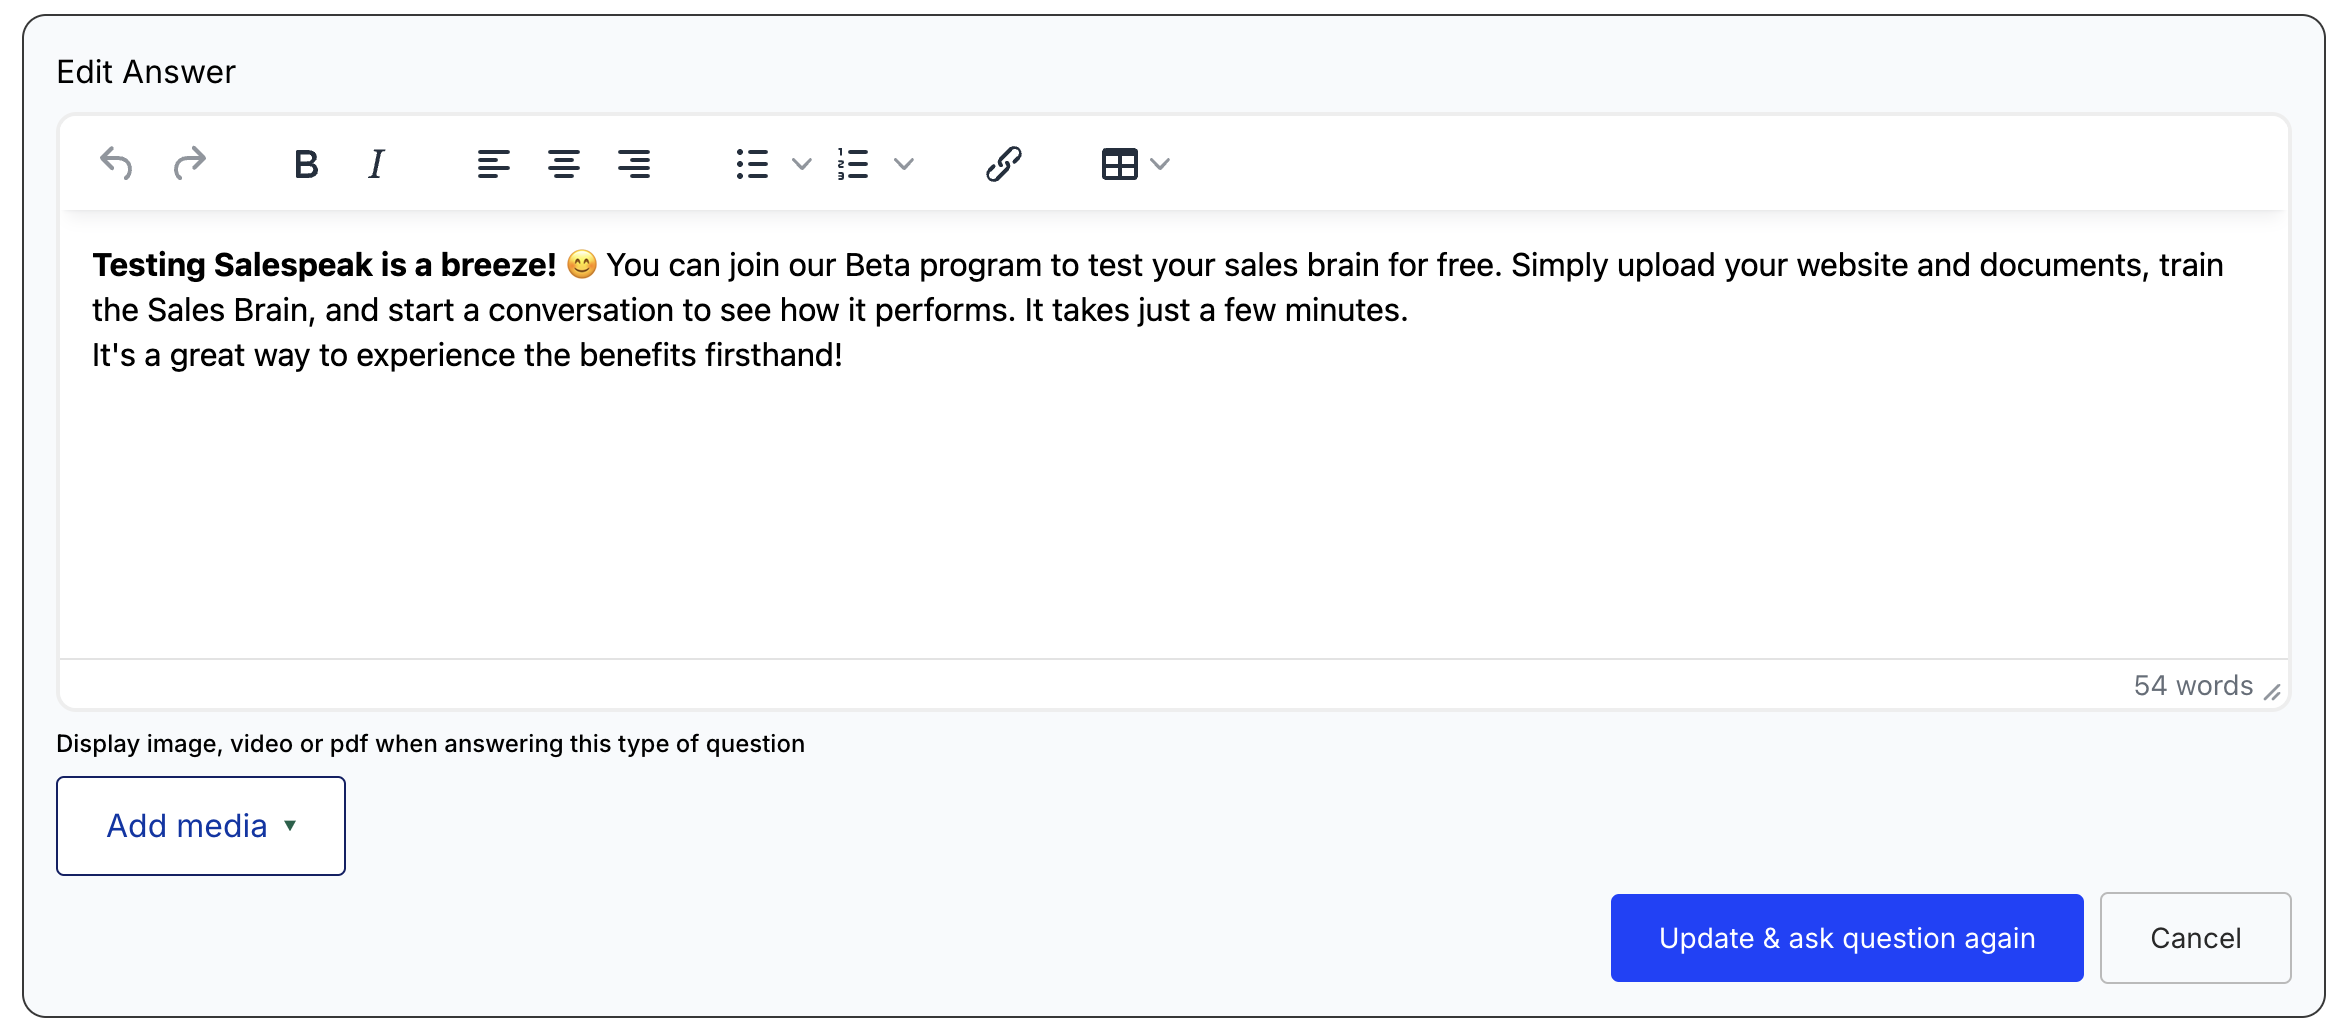Redo the last undone edit

[x=189, y=163]
